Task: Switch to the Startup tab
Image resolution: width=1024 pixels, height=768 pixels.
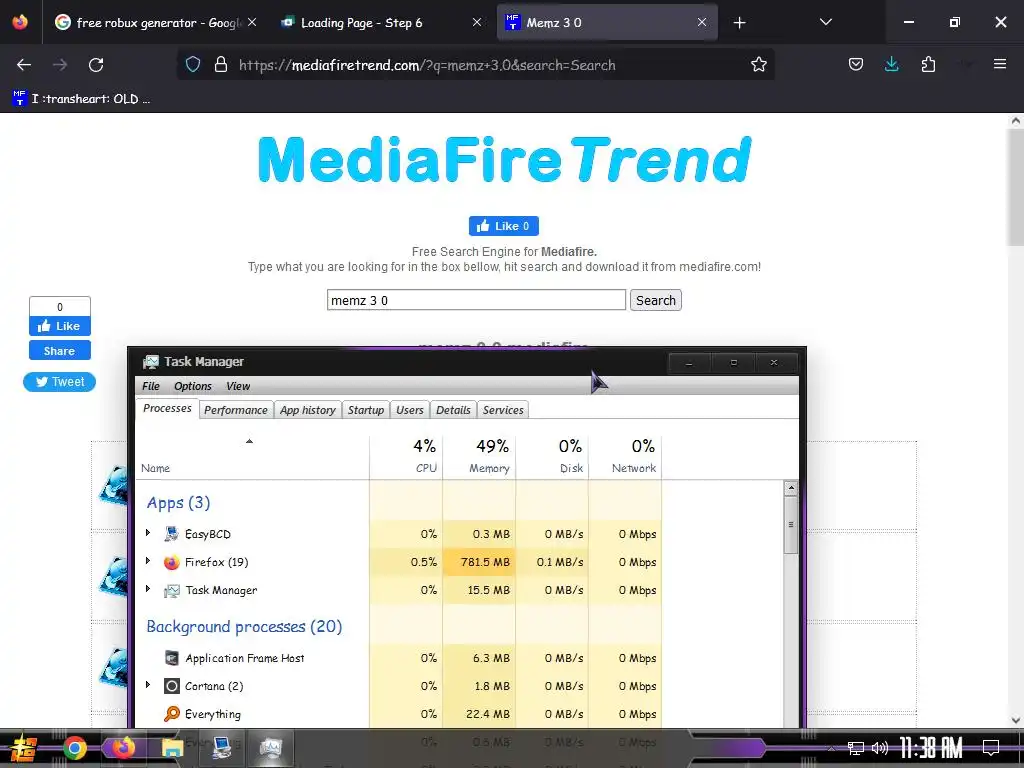Action: (365, 410)
